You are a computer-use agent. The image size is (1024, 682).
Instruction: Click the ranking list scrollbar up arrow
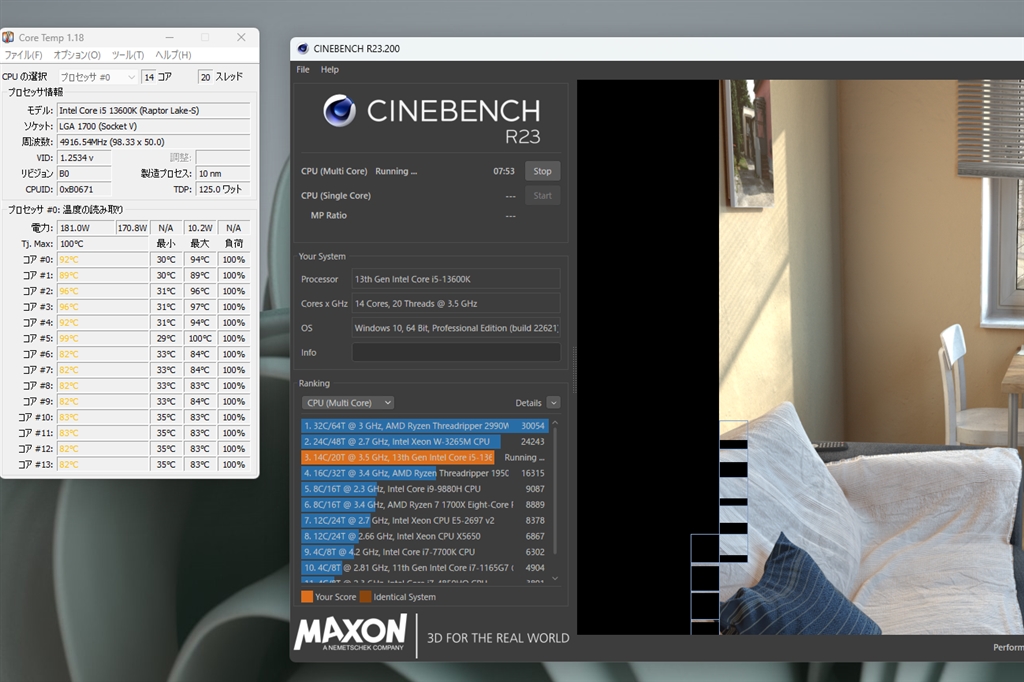(555, 423)
